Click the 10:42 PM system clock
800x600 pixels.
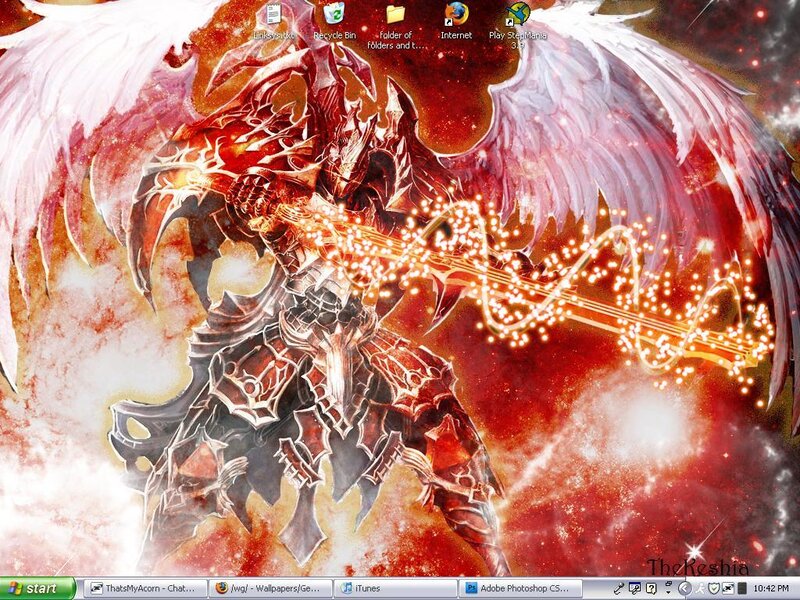click(771, 589)
